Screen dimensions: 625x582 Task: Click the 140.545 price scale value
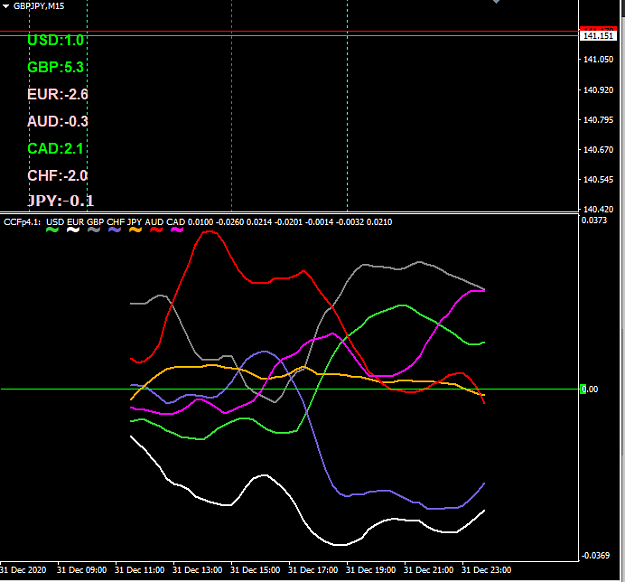click(x=598, y=180)
